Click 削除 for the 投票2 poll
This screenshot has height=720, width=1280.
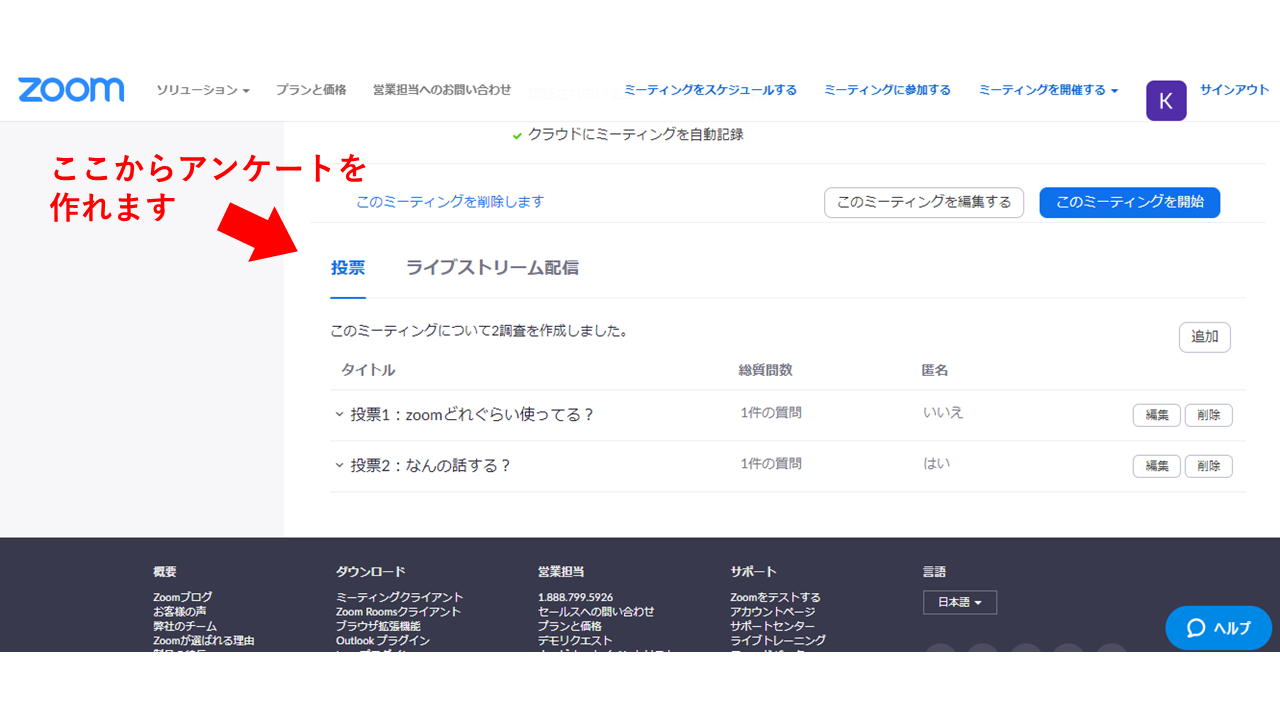click(1209, 466)
